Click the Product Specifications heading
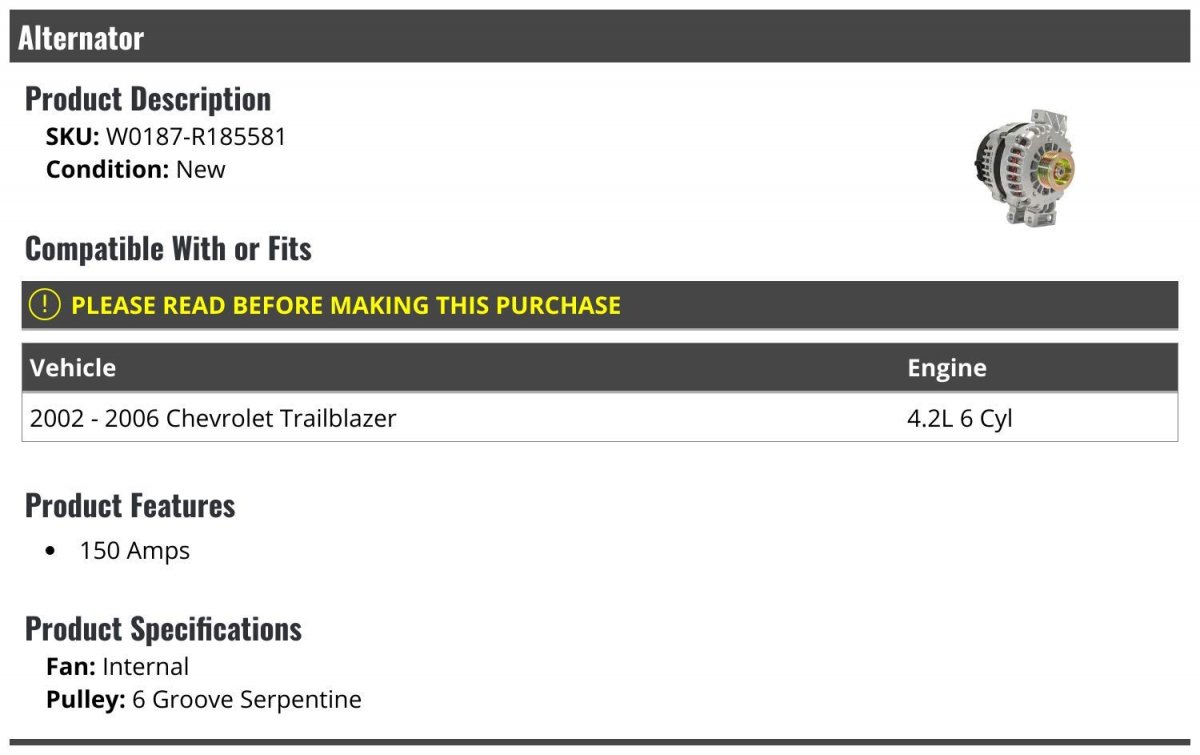 pos(163,629)
